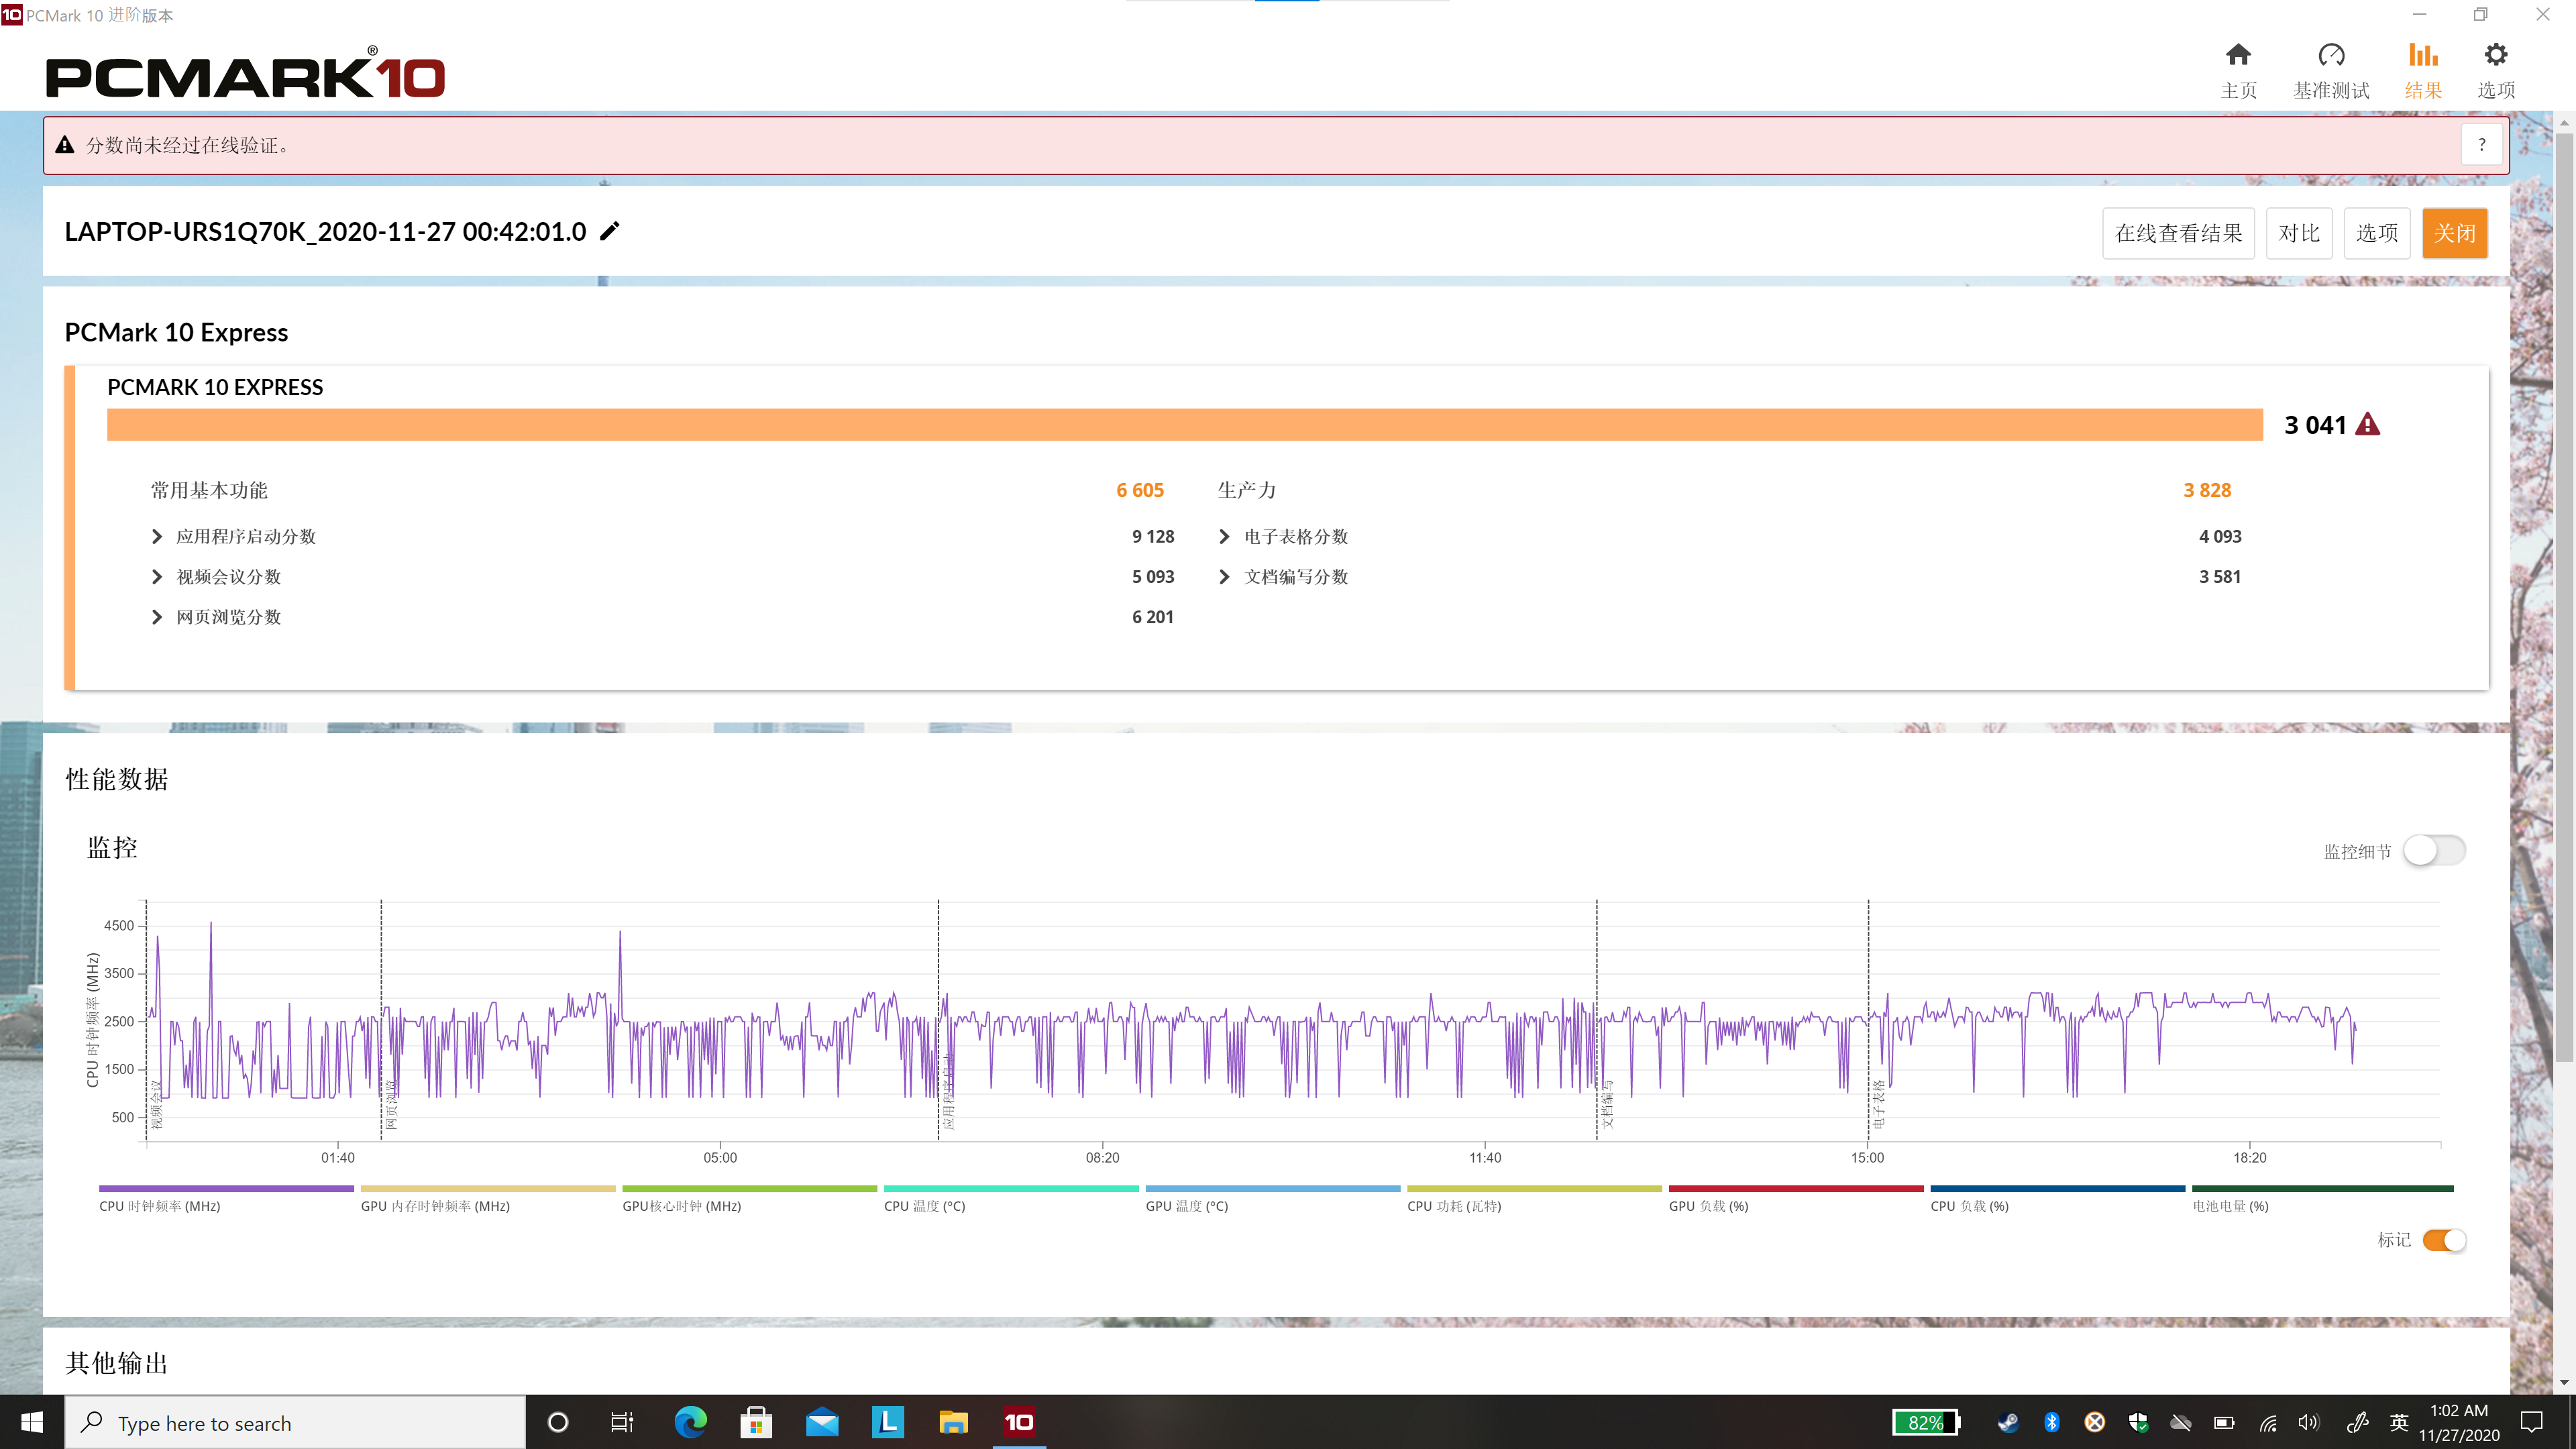Click the question mark help button in banner
The height and width of the screenshot is (1449, 2576).
(2481, 145)
